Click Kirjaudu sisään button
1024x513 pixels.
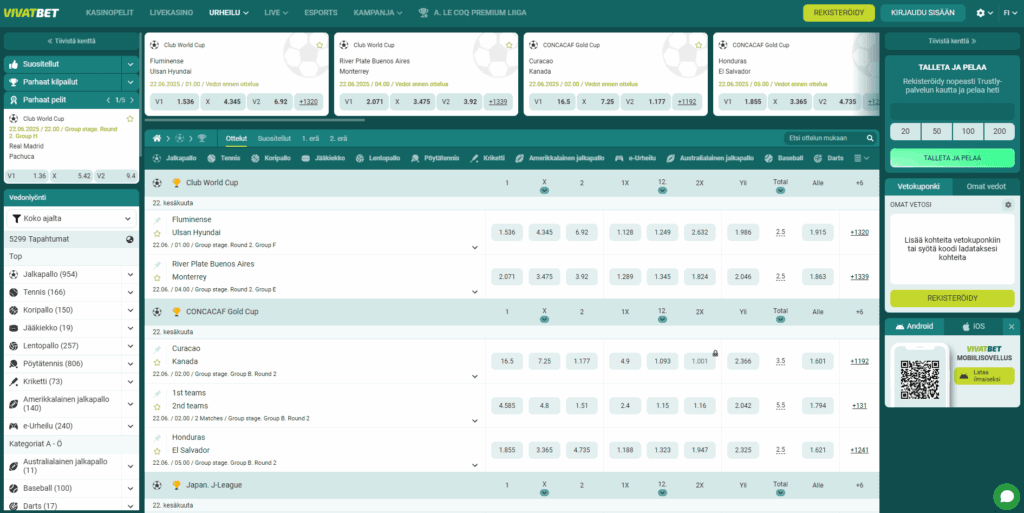click(x=921, y=12)
